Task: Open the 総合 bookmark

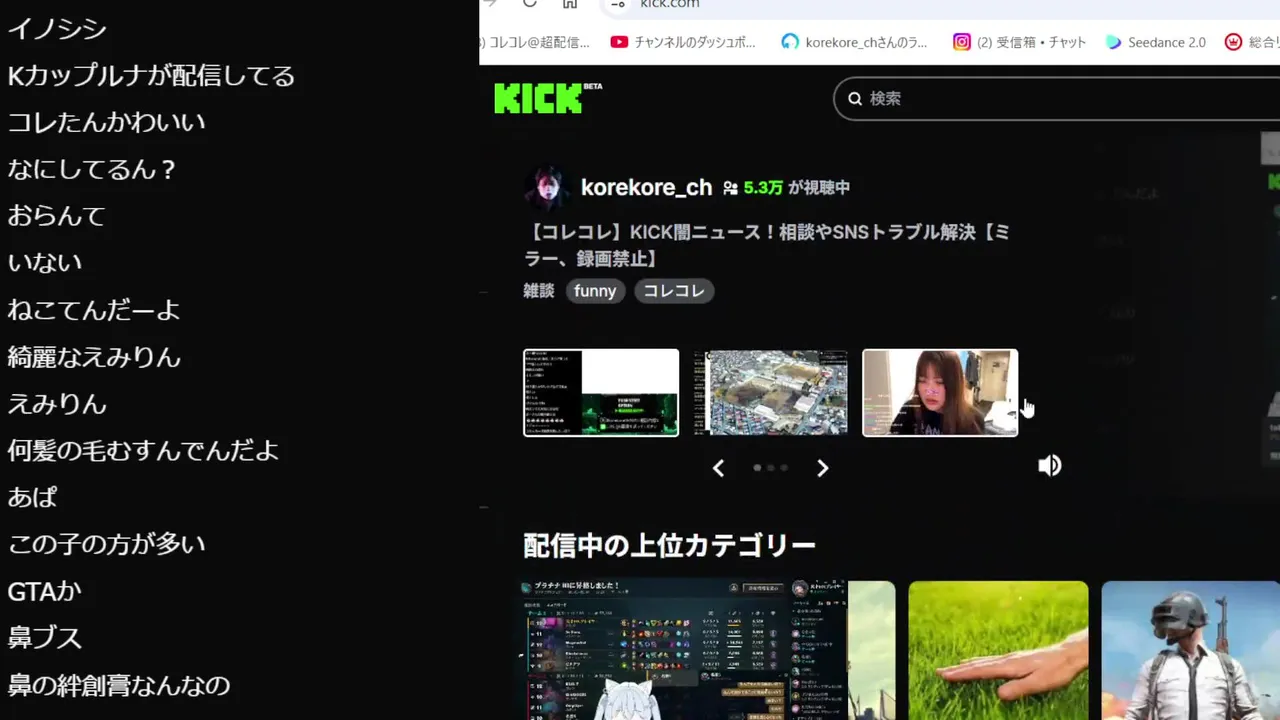Action: pos(1253,42)
